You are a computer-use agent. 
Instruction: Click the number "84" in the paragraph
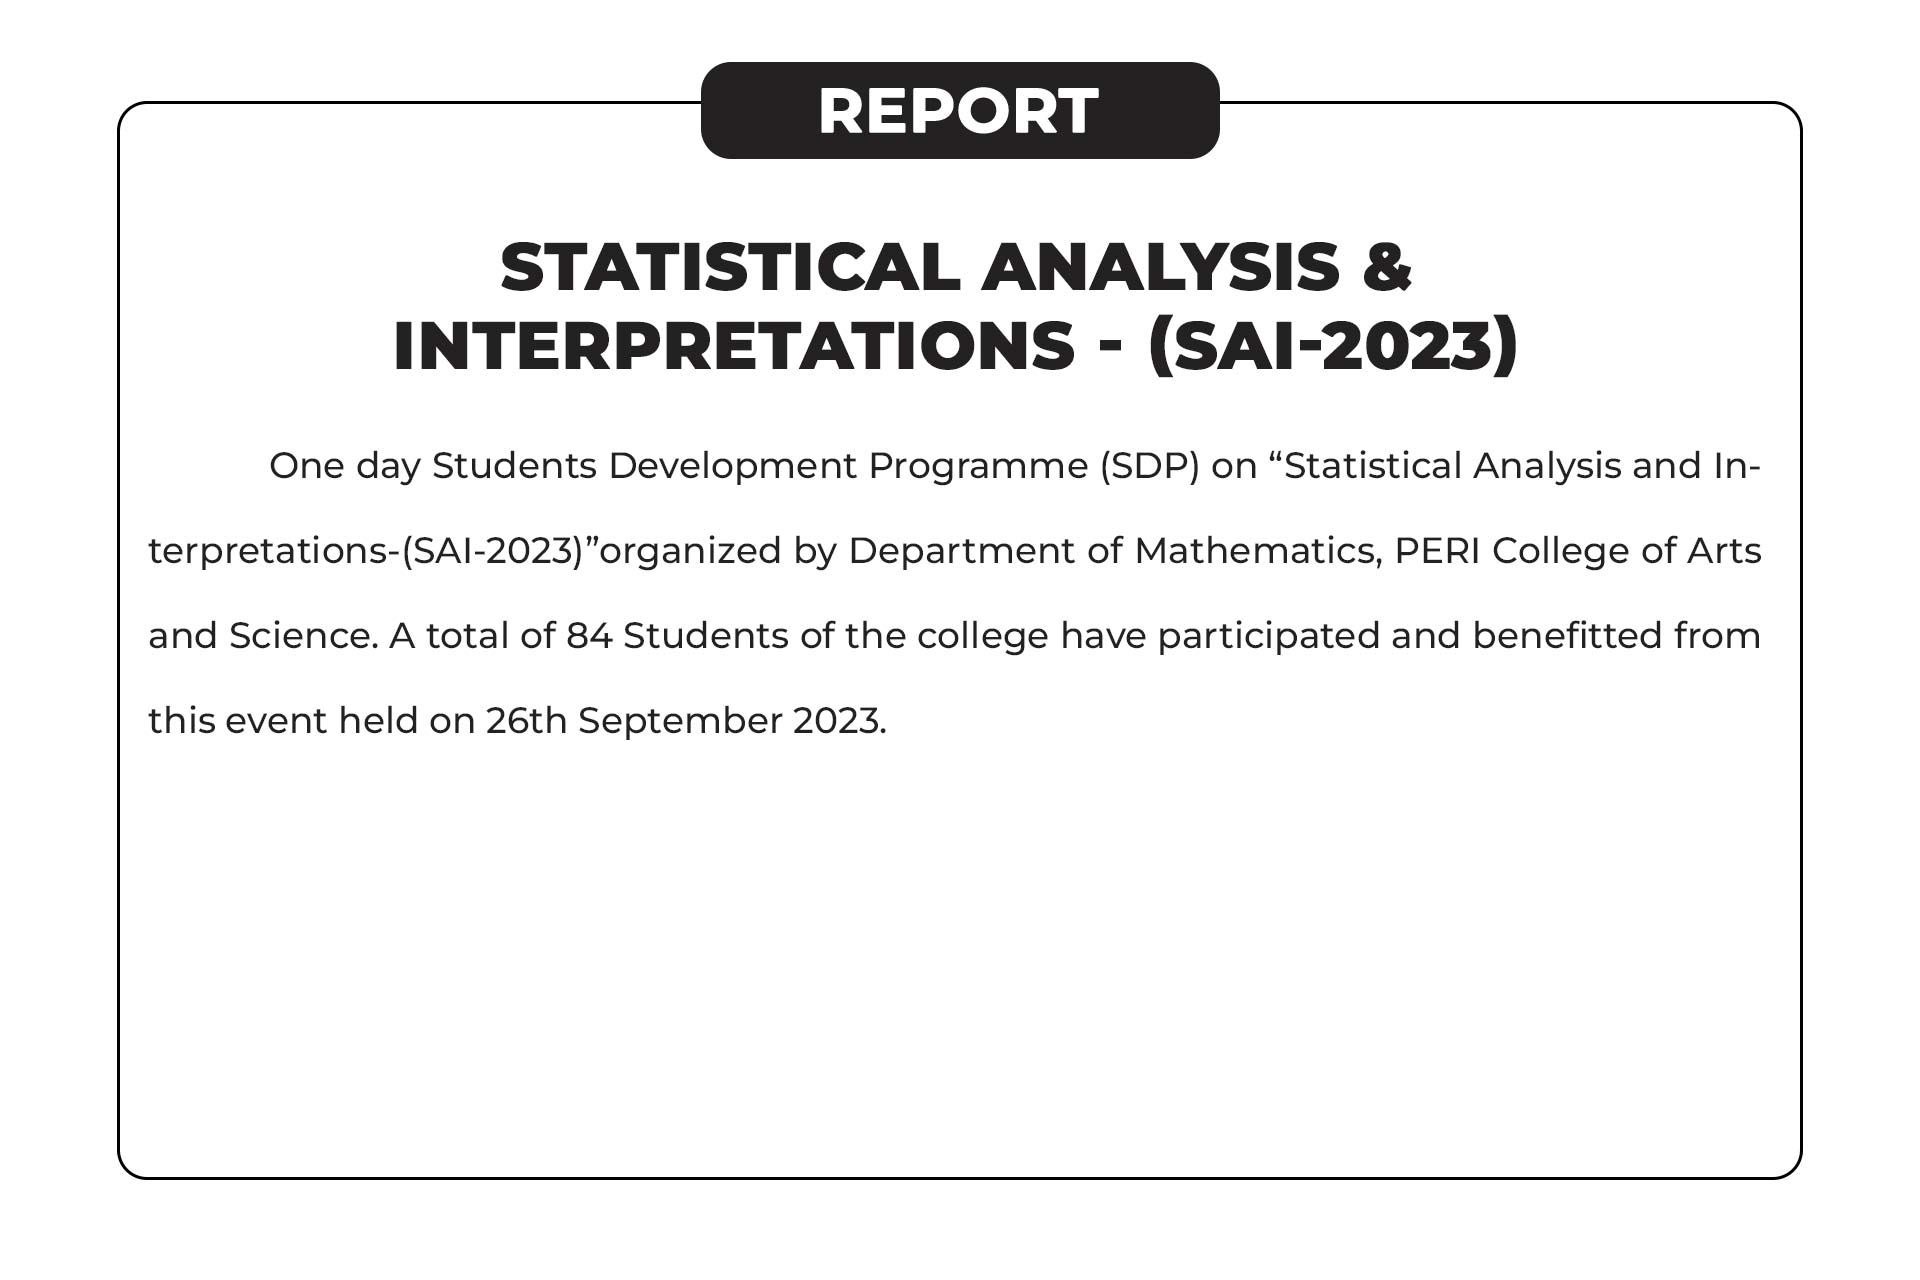[589, 636]
